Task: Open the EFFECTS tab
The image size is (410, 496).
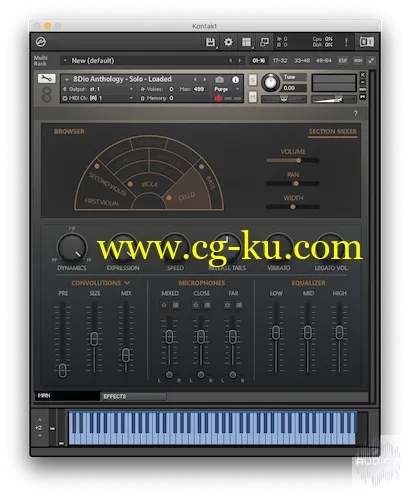Action: 133,396
